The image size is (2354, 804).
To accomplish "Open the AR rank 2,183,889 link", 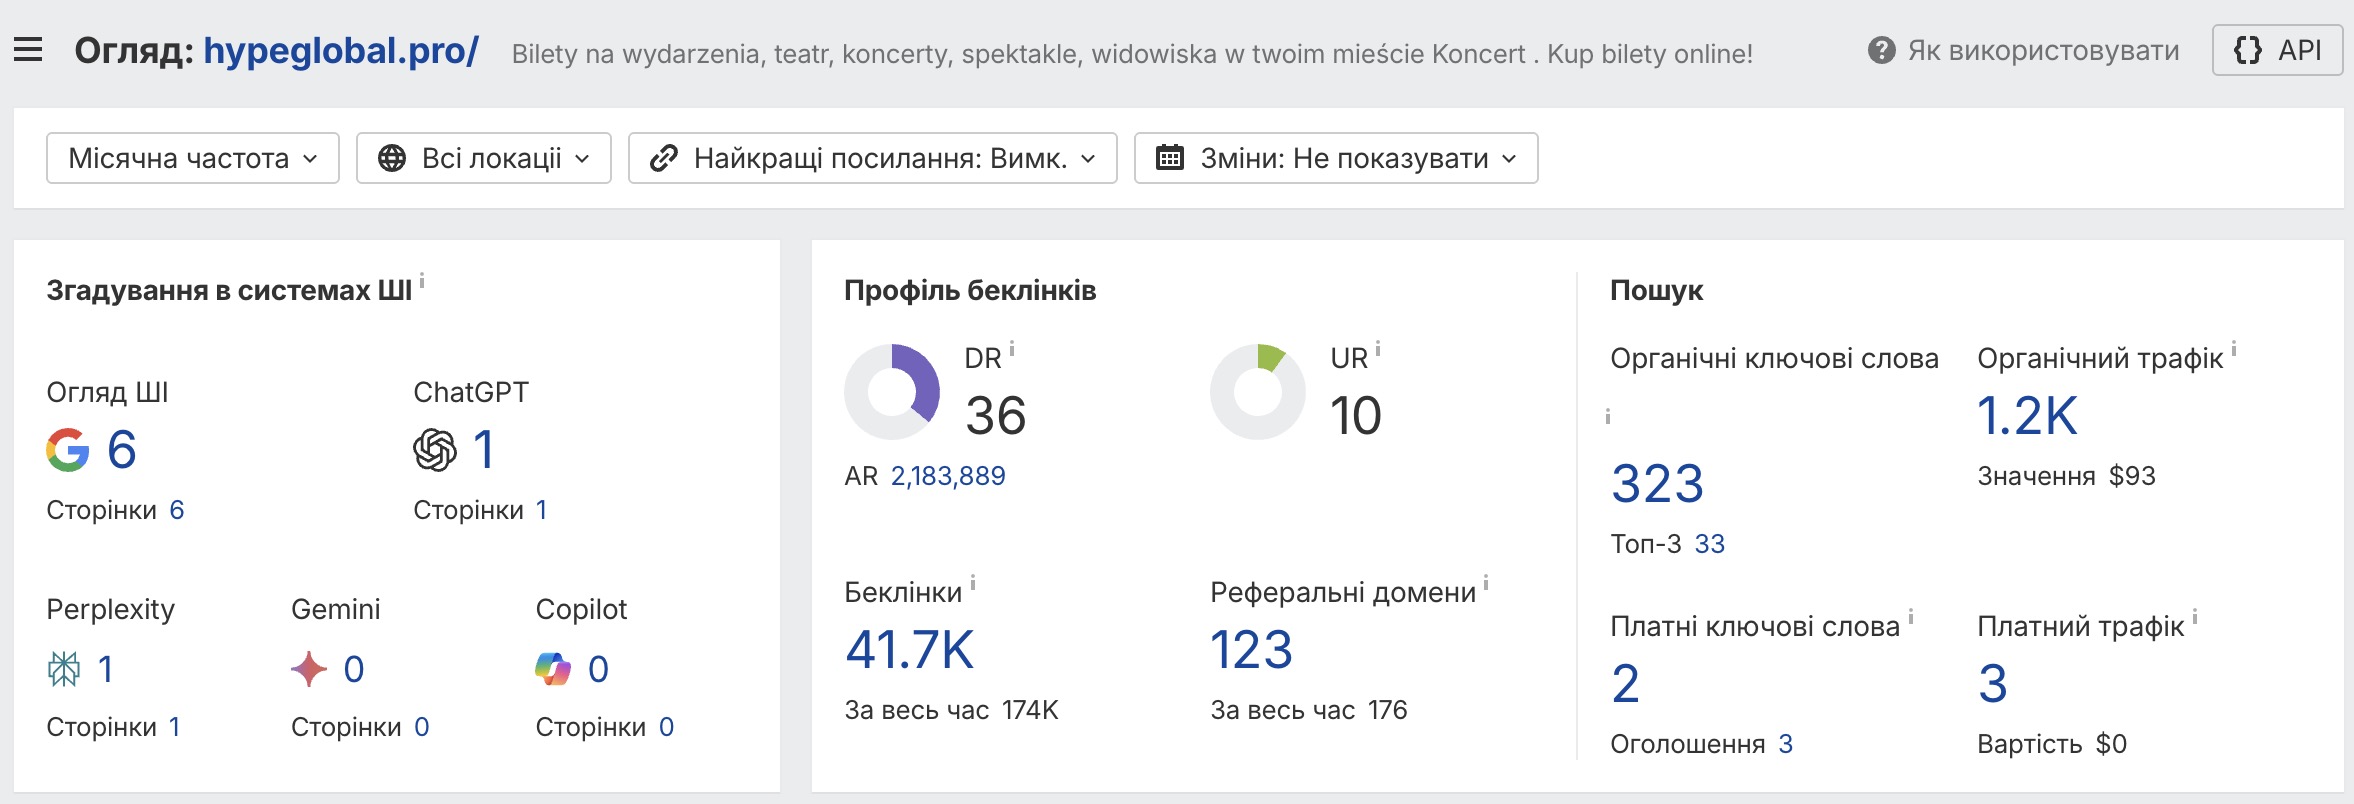I will pos(948,476).
